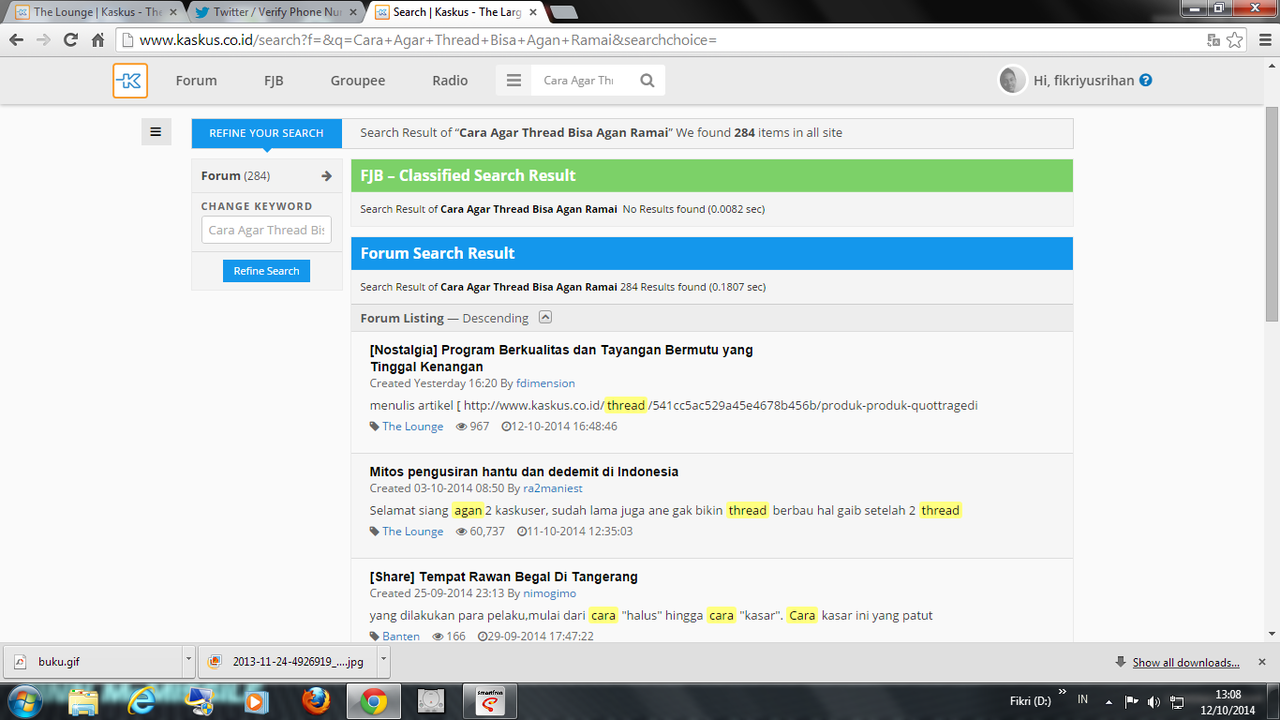Open the Radio menu item
The height and width of the screenshot is (720, 1280).
click(x=450, y=81)
